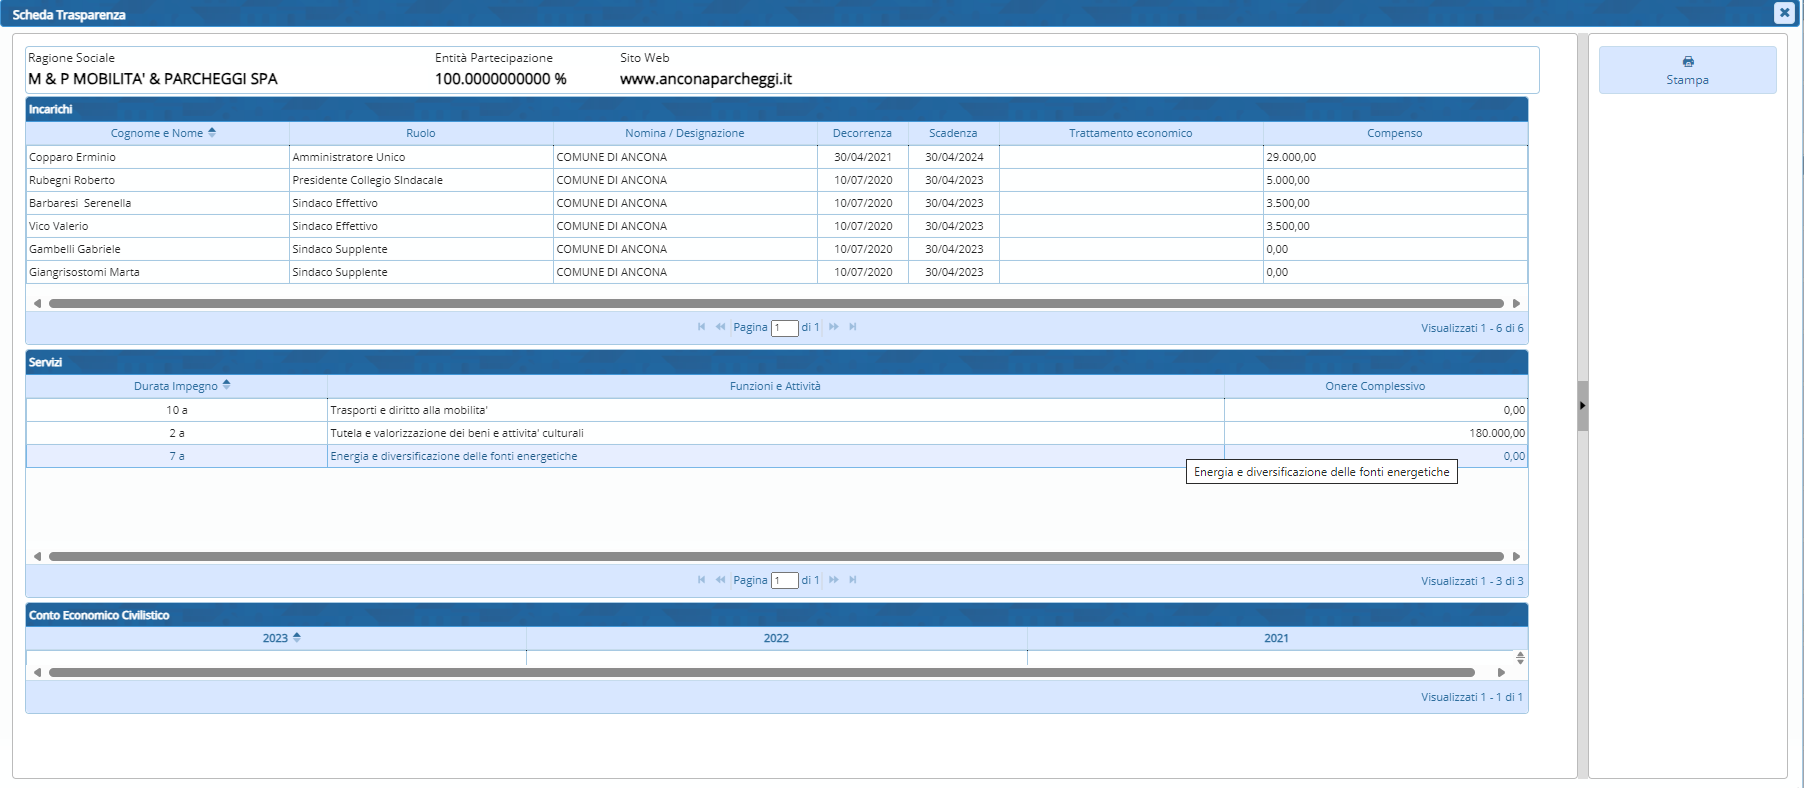The image size is (1804, 788).
Task: Click the Incarichi page number field
Action: tap(784, 328)
